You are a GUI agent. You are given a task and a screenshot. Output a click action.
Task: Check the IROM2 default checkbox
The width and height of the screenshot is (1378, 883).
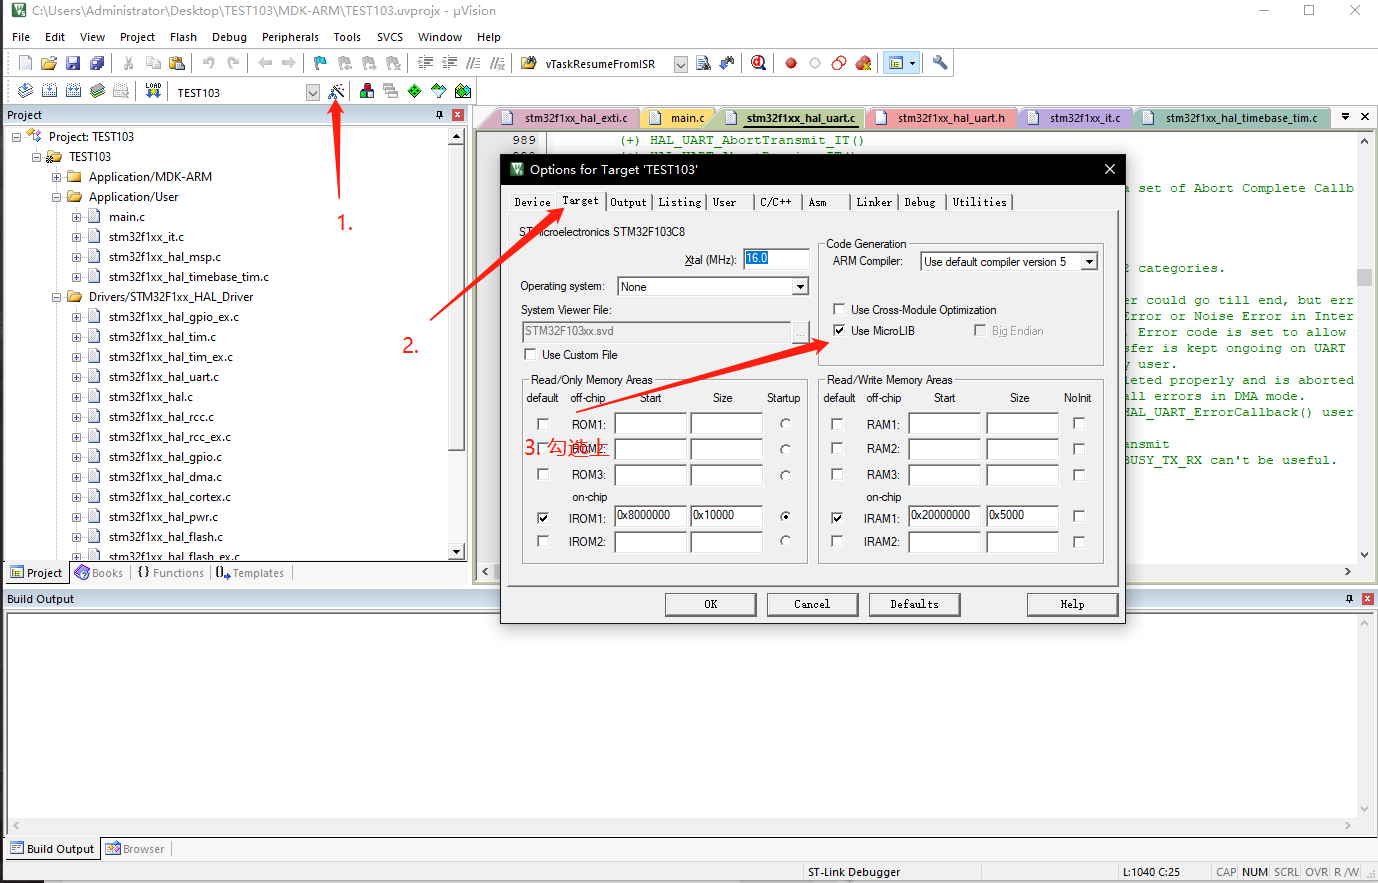[543, 541]
